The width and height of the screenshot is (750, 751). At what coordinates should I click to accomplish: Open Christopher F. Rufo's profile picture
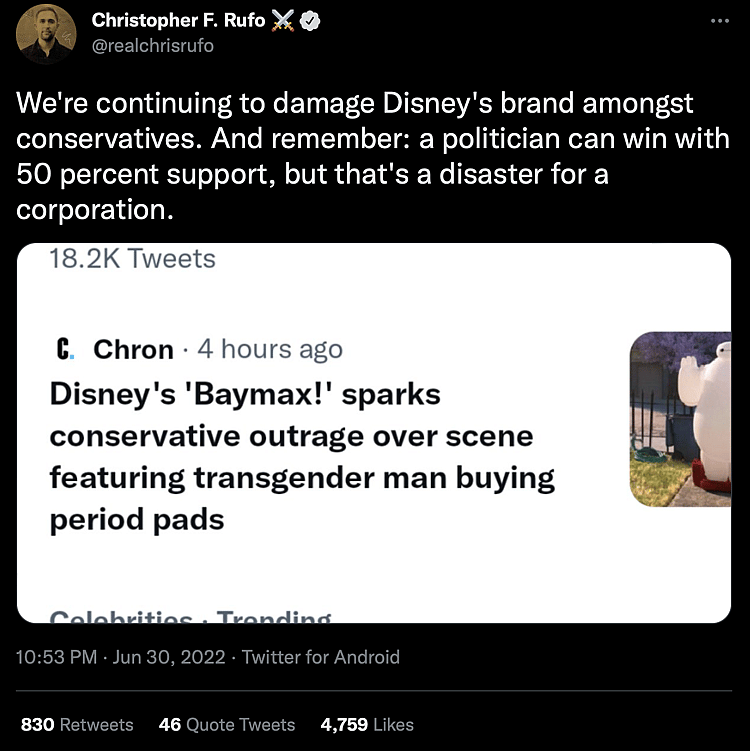point(46,33)
